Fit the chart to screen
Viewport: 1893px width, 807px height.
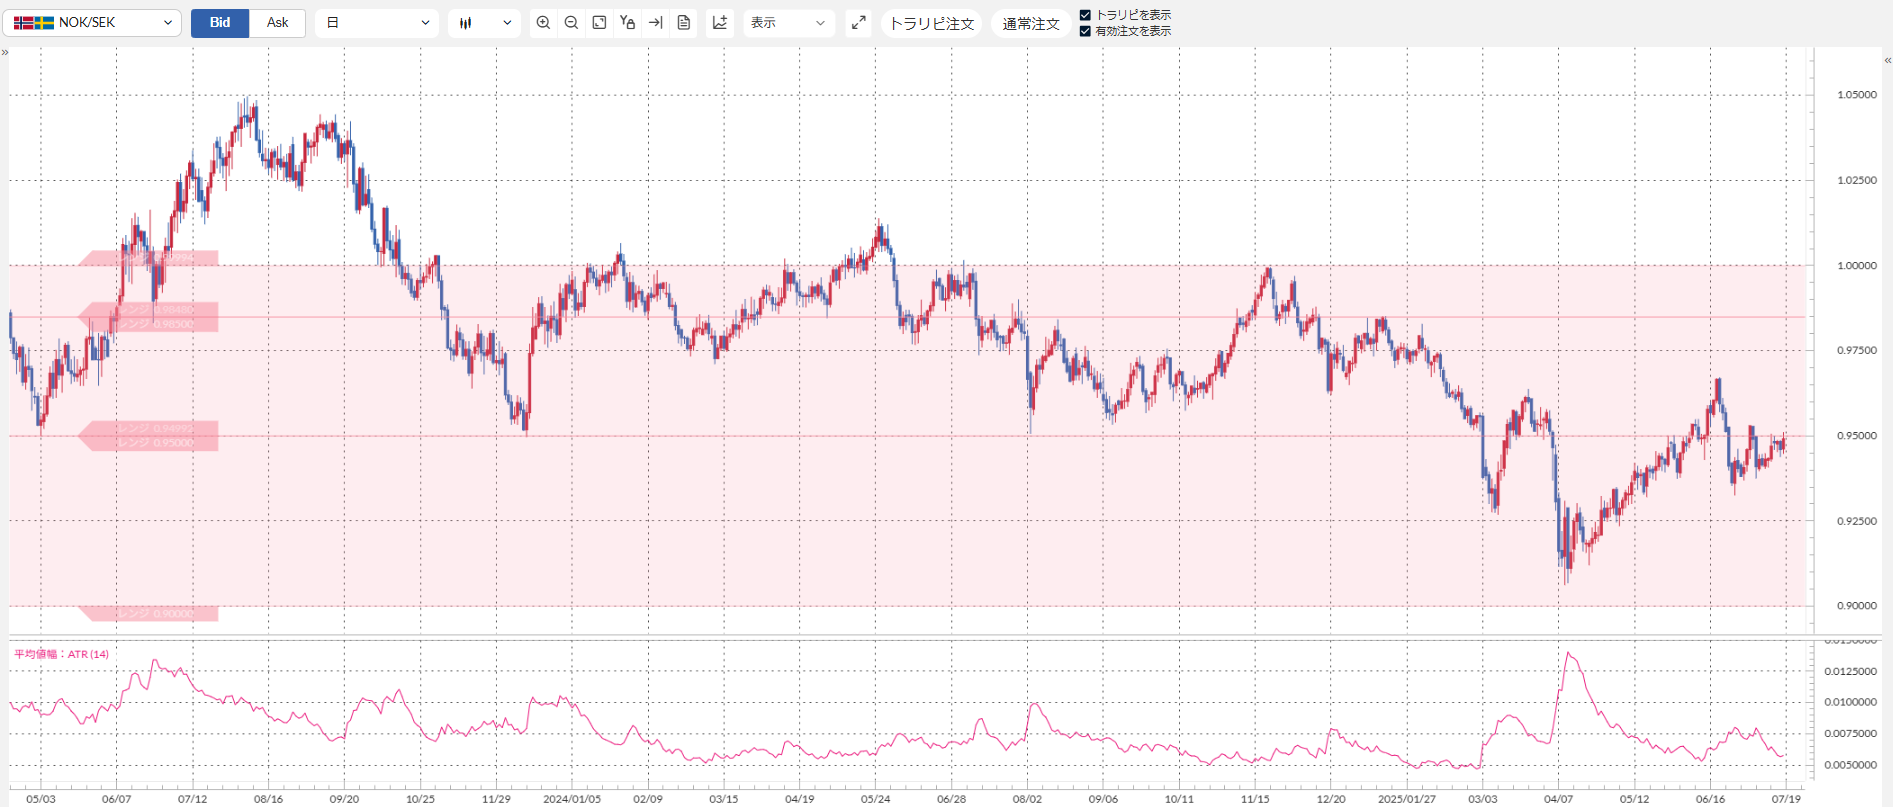[599, 23]
